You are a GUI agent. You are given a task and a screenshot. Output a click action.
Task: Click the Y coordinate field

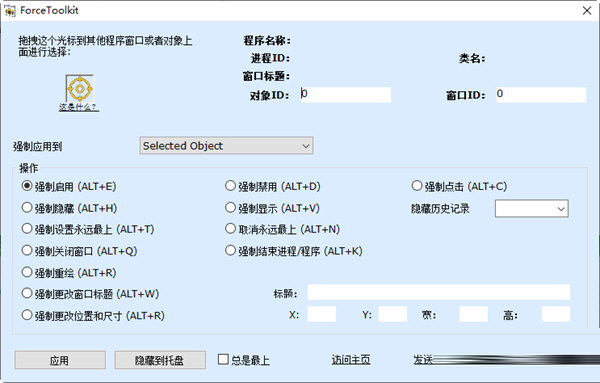(x=393, y=314)
